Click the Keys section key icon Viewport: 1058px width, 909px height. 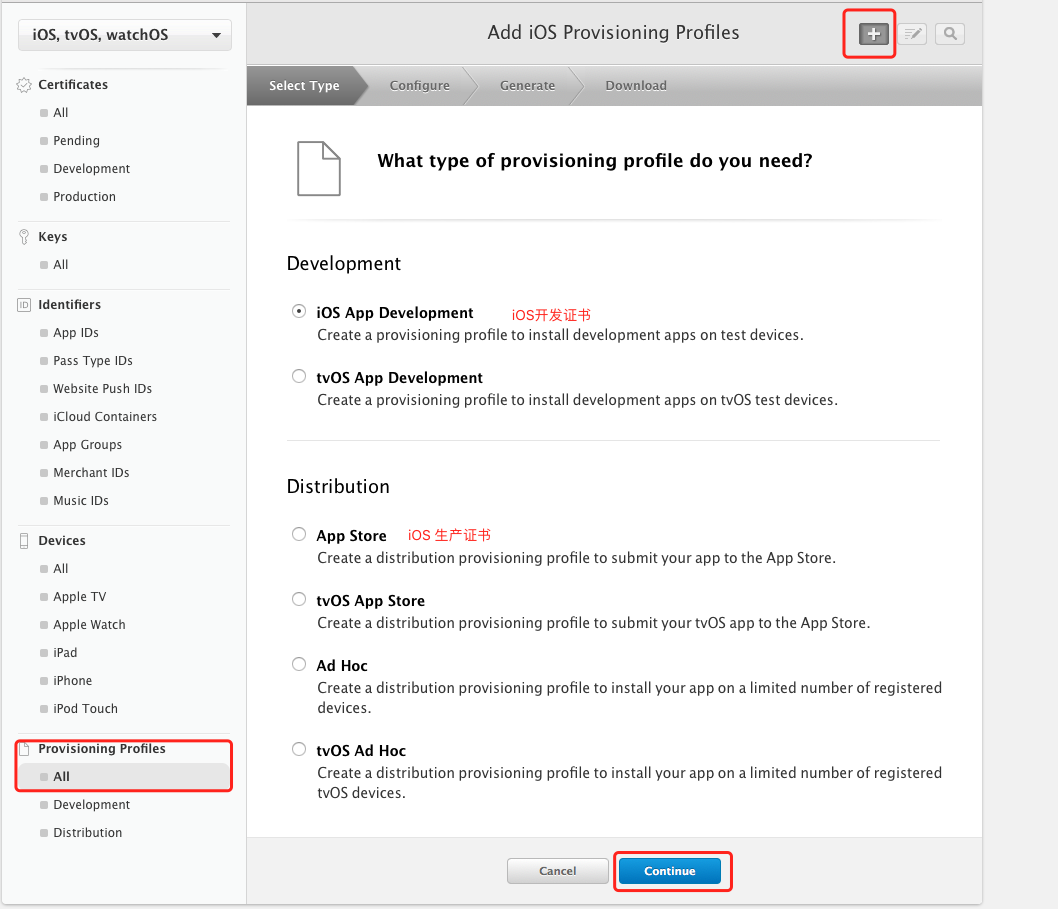(24, 237)
